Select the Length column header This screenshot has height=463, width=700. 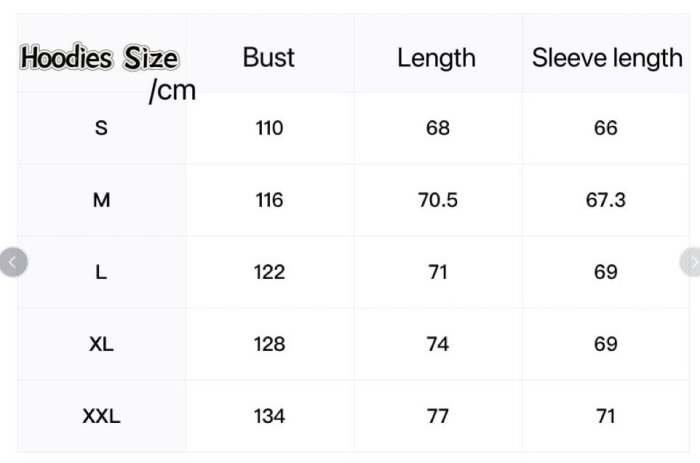(437, 58)
